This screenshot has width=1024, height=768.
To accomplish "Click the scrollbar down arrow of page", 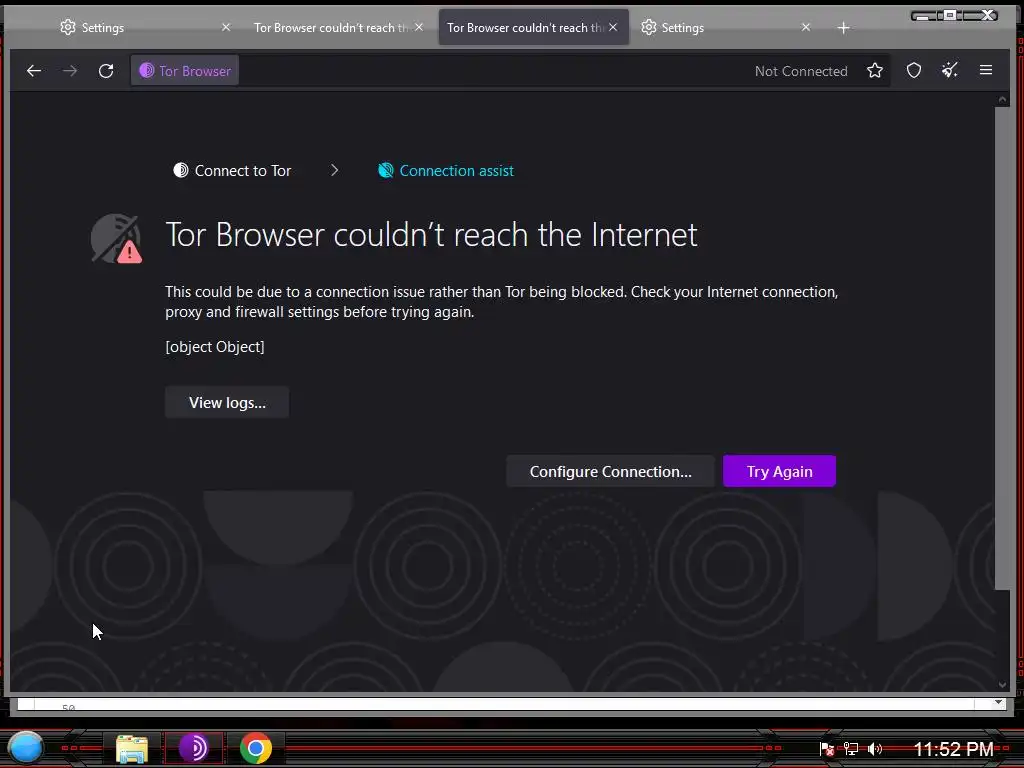I will click(1002, 684).
